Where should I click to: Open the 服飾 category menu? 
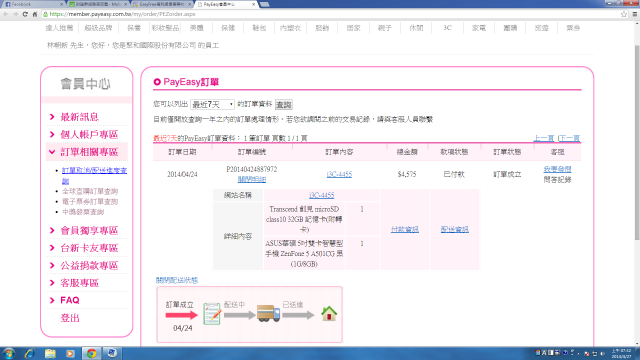coord(322,28)
